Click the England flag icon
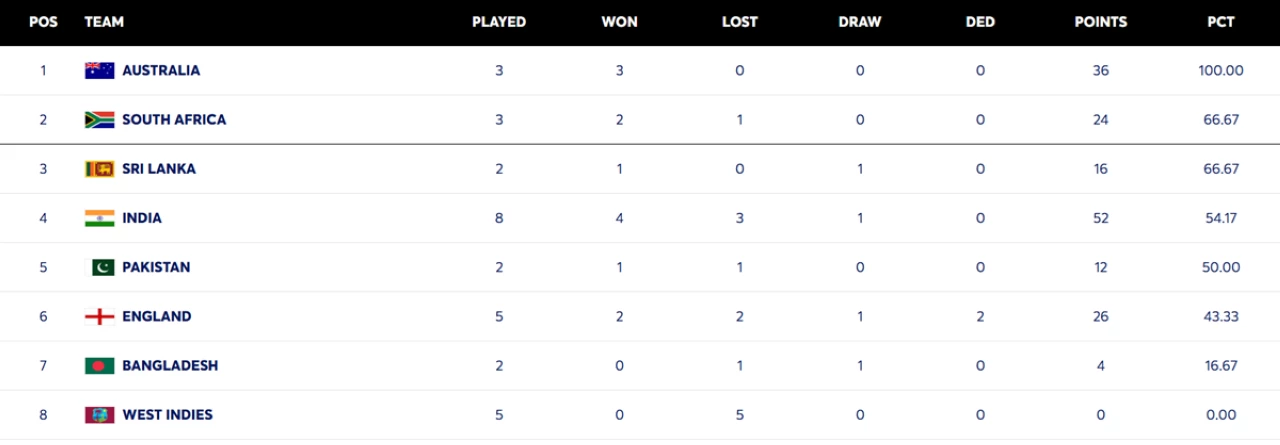1280x445 pixels. point(99,316)
